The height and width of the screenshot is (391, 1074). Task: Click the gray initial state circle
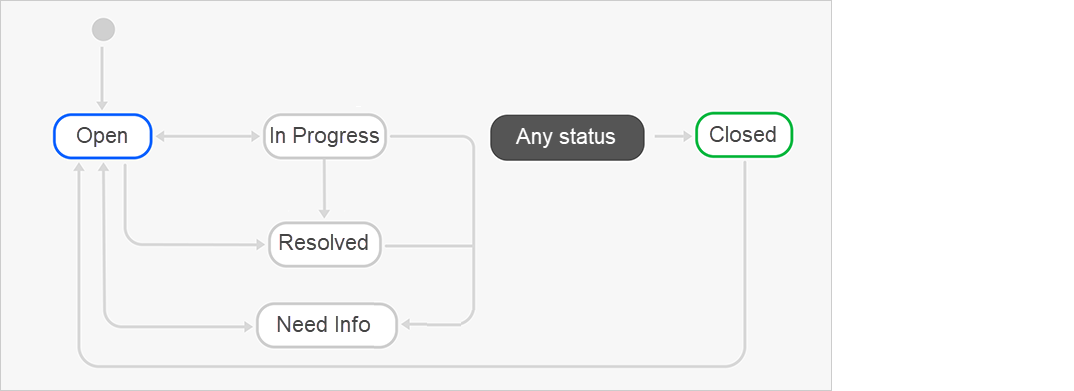click(x=103, y=29)
